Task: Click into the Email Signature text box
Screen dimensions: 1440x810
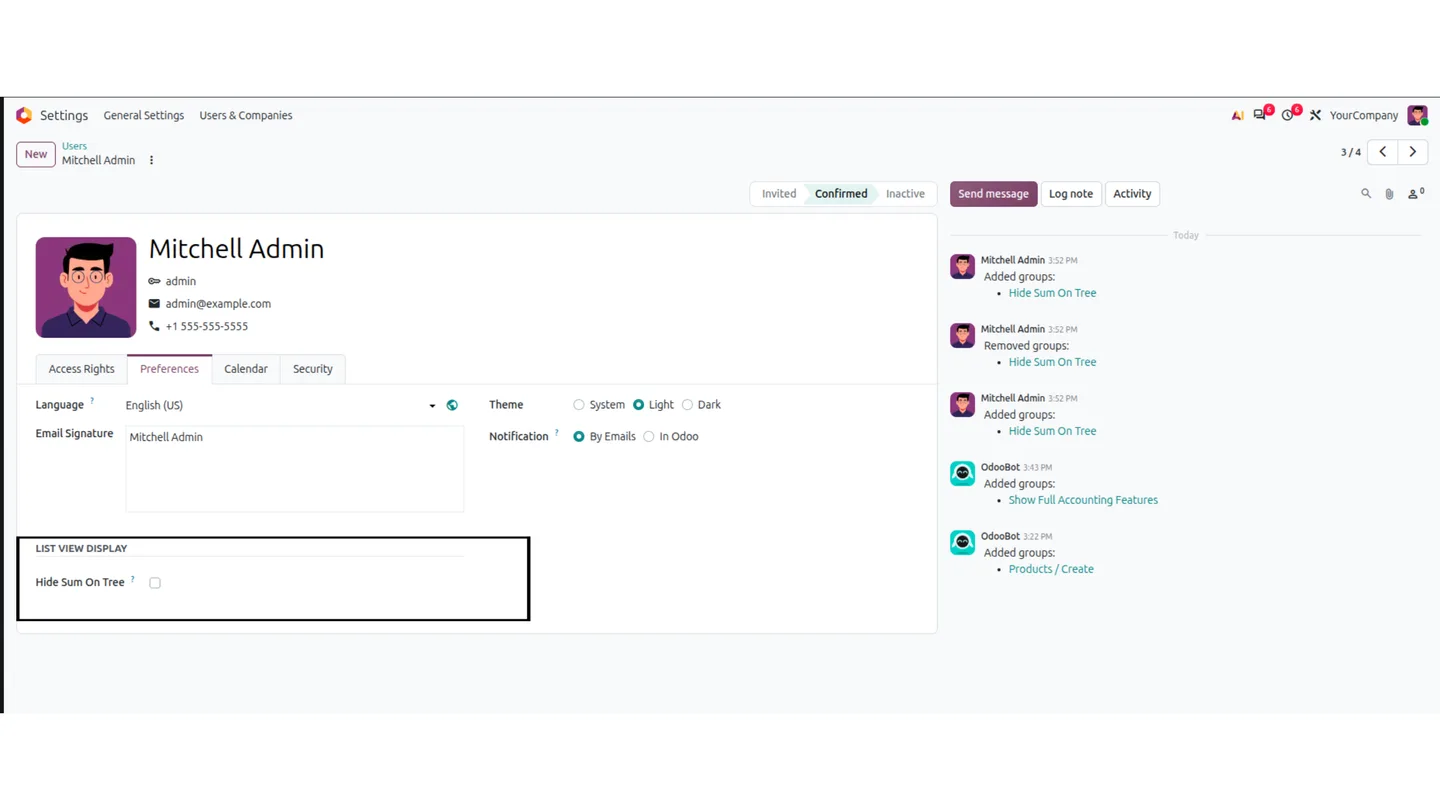Action: (x=294, y=469)
